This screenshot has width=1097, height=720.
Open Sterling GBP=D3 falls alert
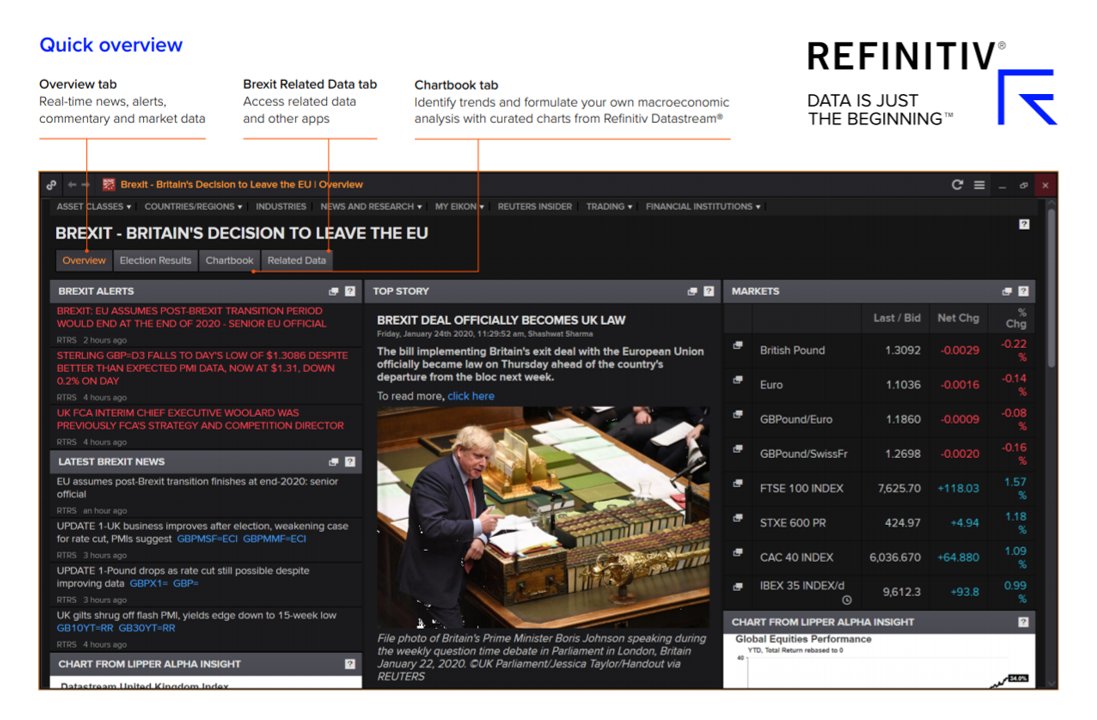[202, 368]
